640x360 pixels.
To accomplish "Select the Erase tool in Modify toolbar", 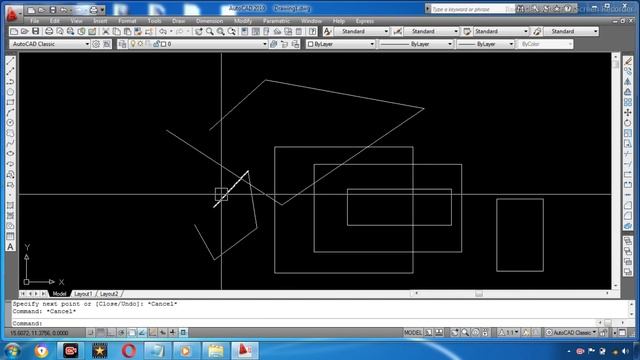I will click(x=628, y=61).
